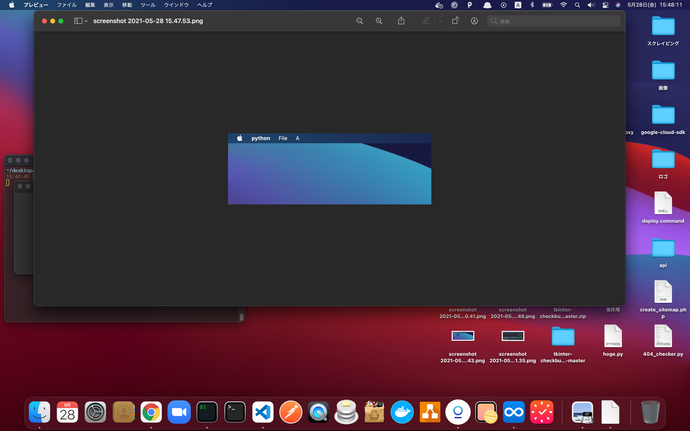This screenshot has height=431, width=690.
Task: Open the 編集 menu
Action: pyautogui.click(x=90, y=5)
